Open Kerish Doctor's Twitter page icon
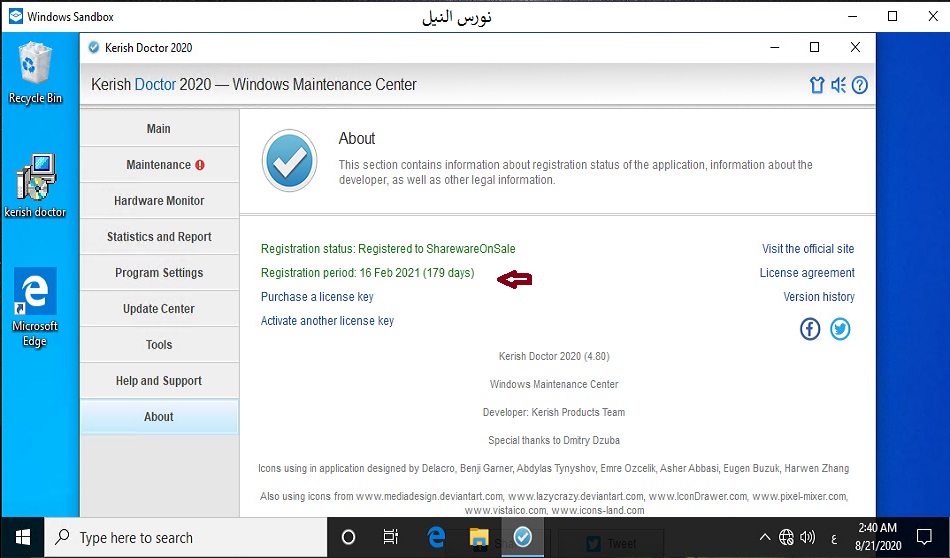The height and width of the screenshot is (558, 950). click(840, 329)
